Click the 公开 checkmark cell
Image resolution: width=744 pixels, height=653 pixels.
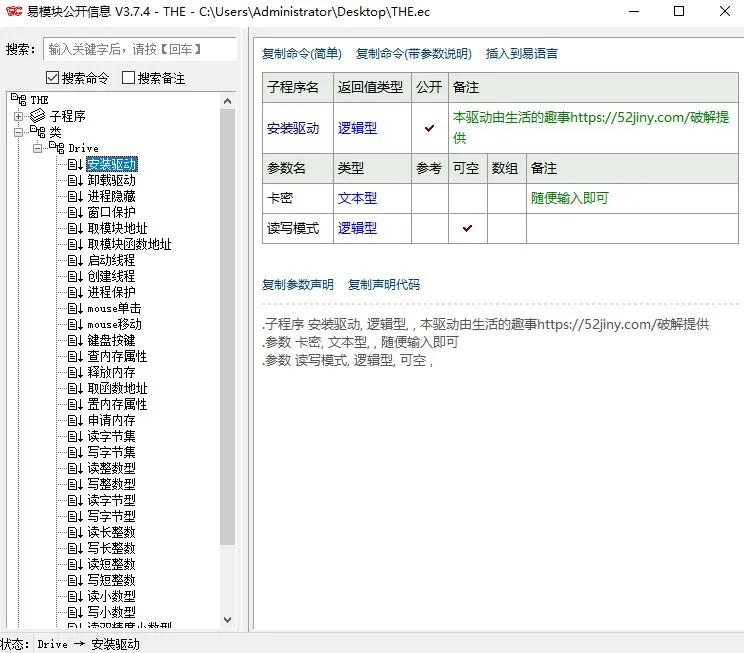coord(430,128)
